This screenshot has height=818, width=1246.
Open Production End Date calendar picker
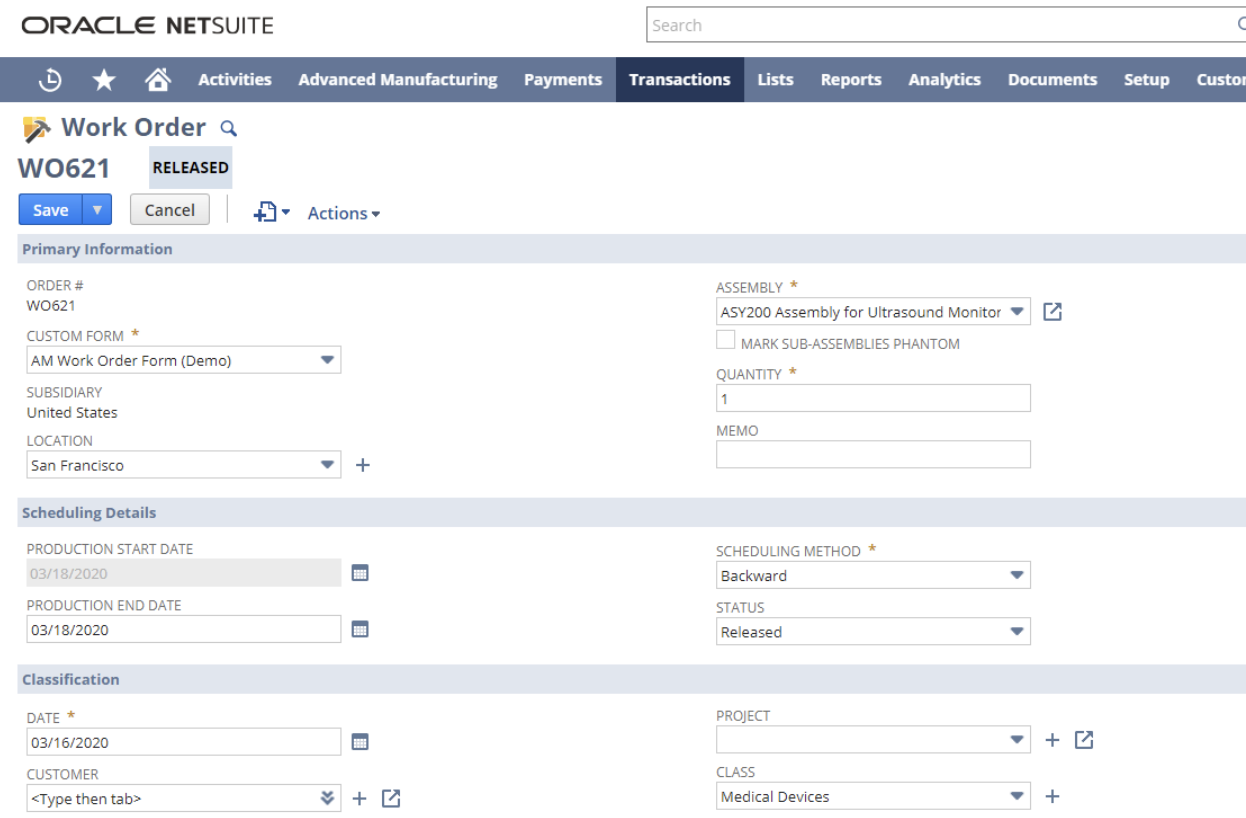(361, 629)
